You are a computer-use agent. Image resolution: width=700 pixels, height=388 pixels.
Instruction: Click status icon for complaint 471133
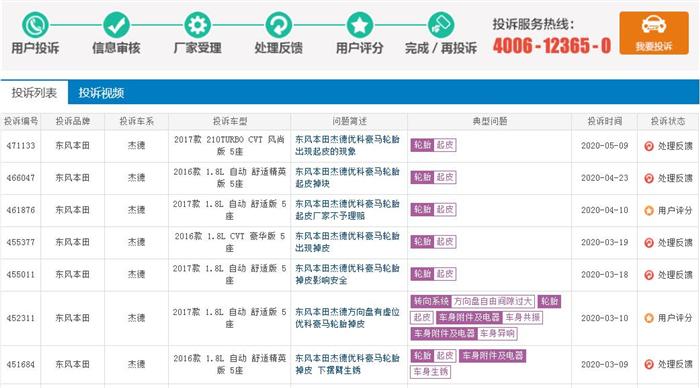[649, 146]
